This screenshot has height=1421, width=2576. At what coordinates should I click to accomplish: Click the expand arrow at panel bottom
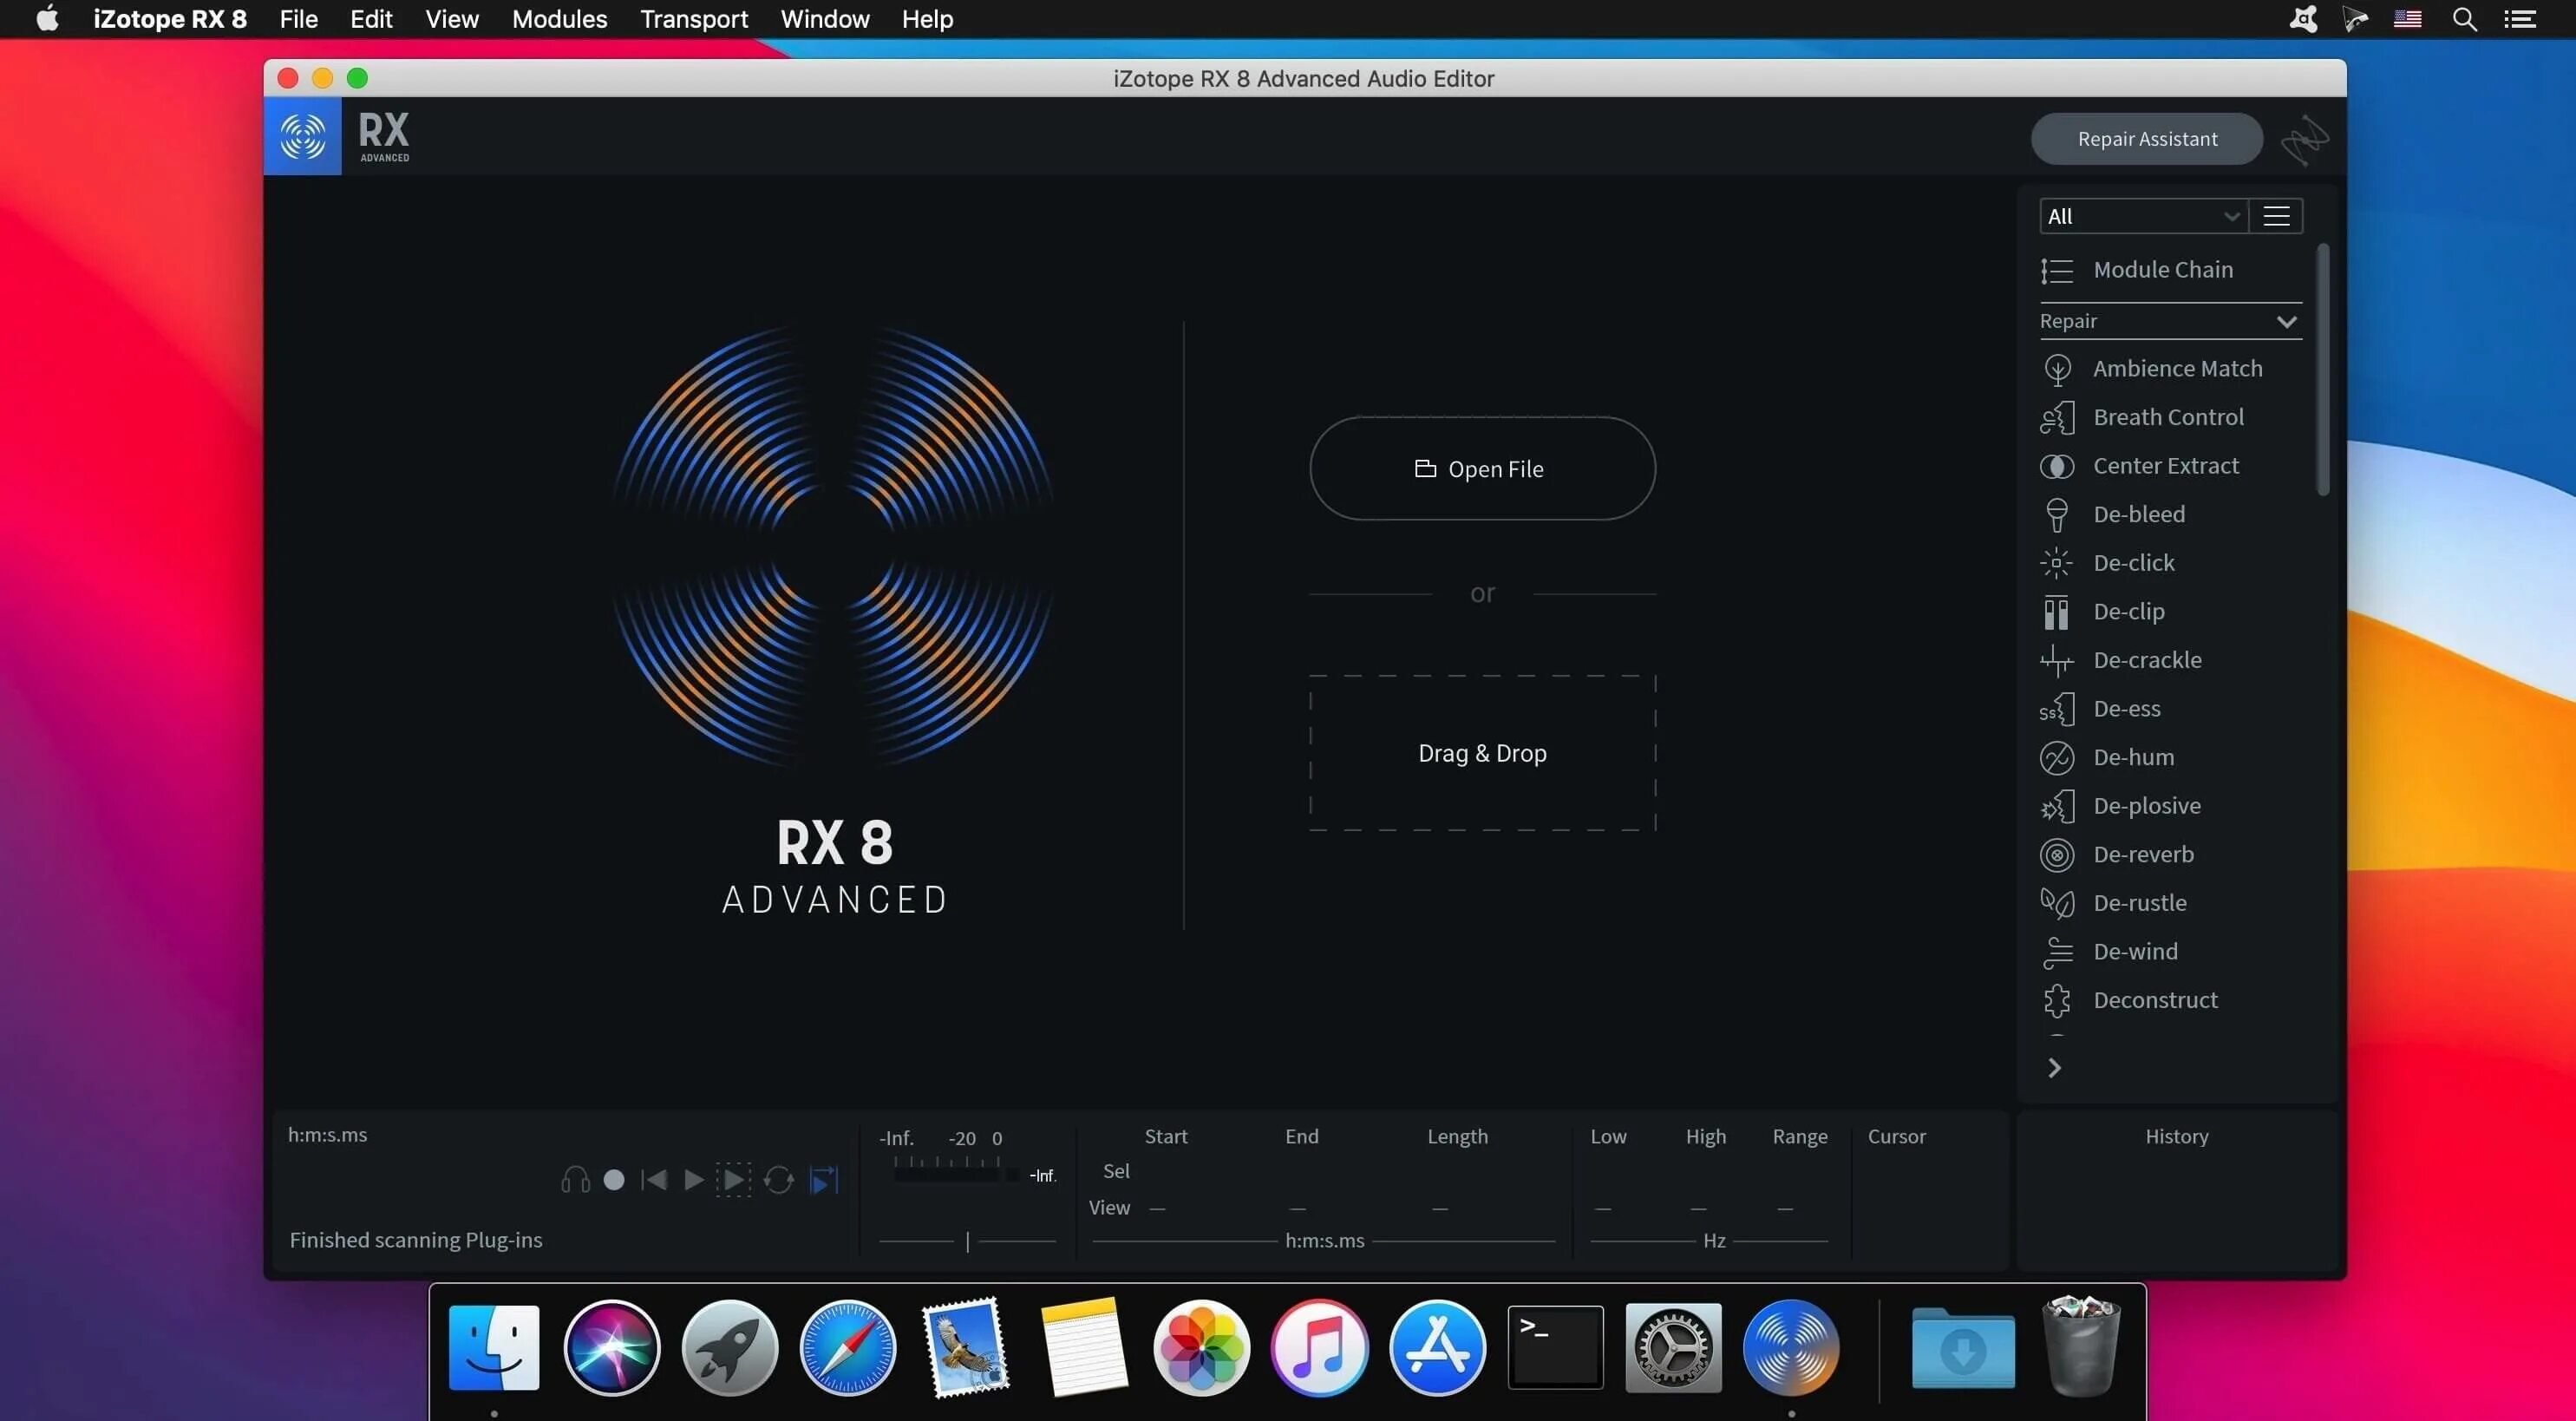coord(2055,1068)
